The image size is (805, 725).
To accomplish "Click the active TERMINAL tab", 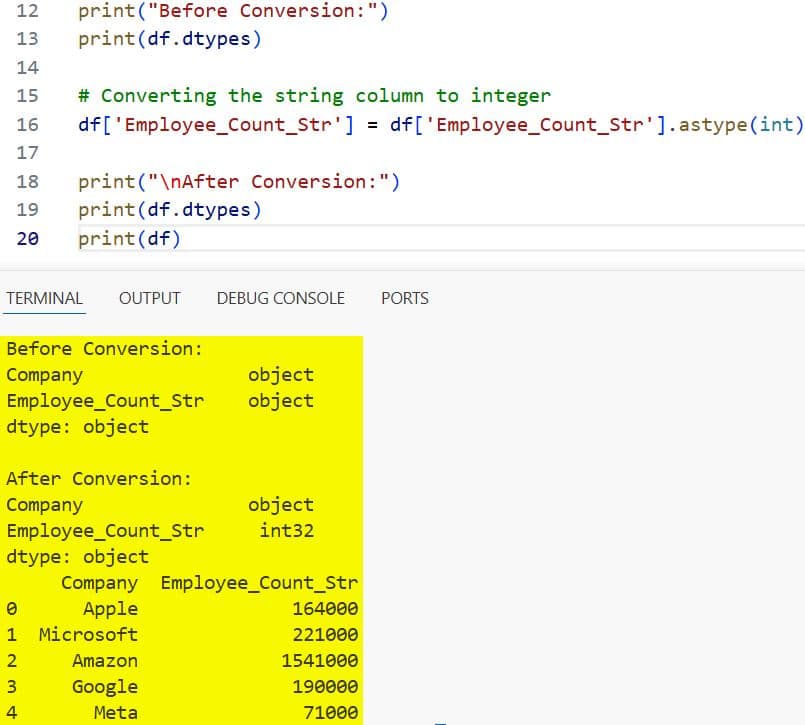I will pos(44,298).
